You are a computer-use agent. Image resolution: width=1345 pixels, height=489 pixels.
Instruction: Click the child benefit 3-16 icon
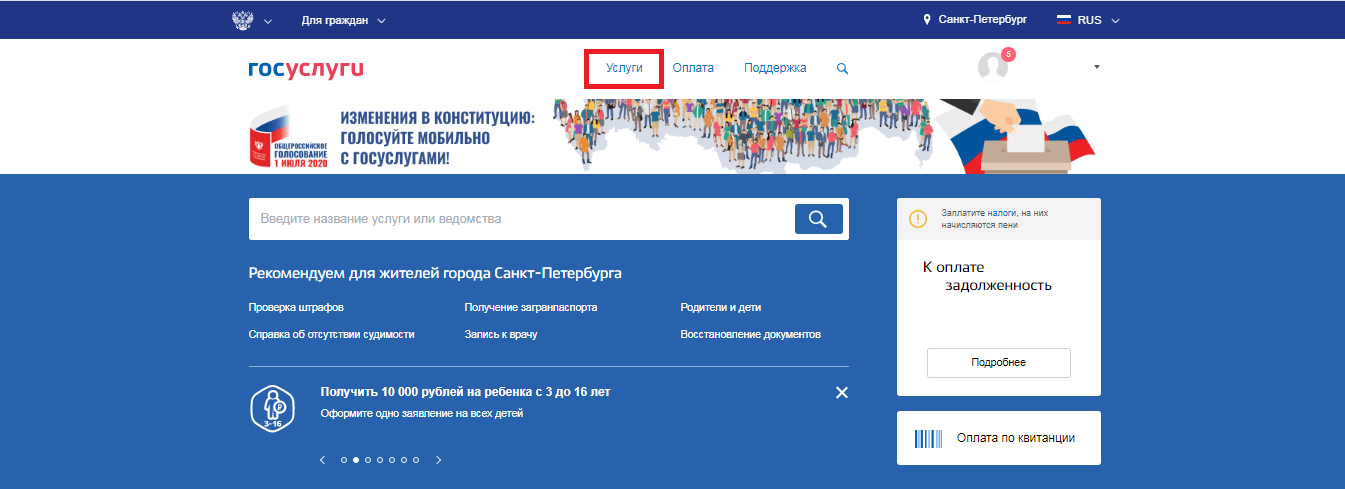click(x=271, y=407)
